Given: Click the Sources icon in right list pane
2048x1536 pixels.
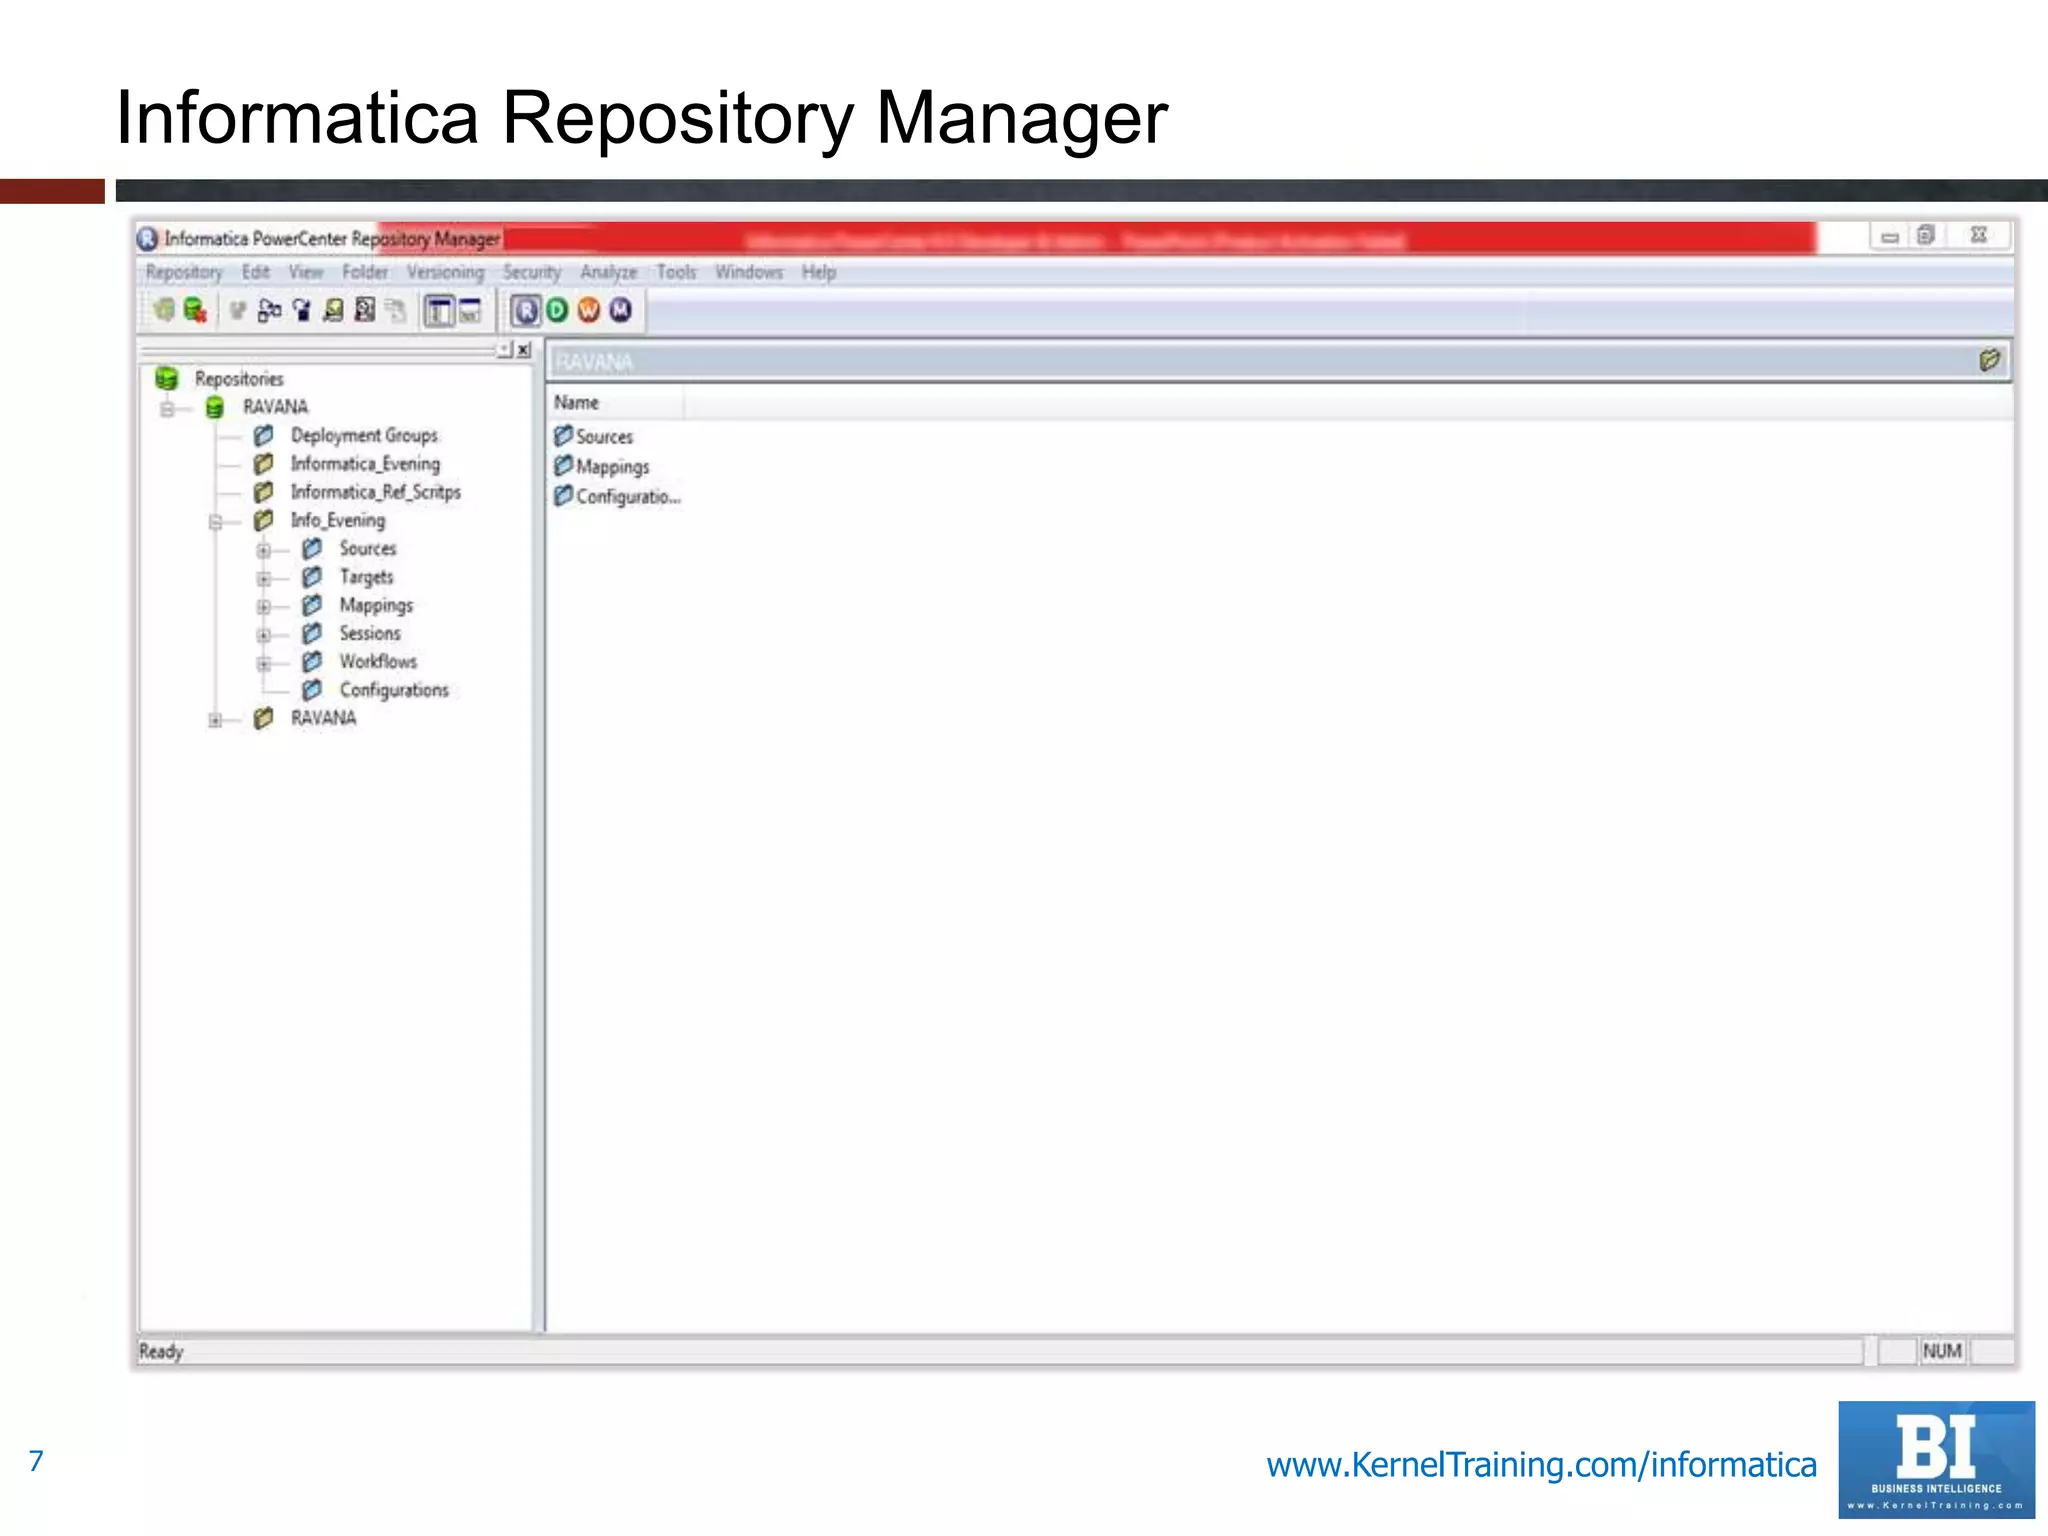Looking at the screenshot, I should click(x=563, y=436).
